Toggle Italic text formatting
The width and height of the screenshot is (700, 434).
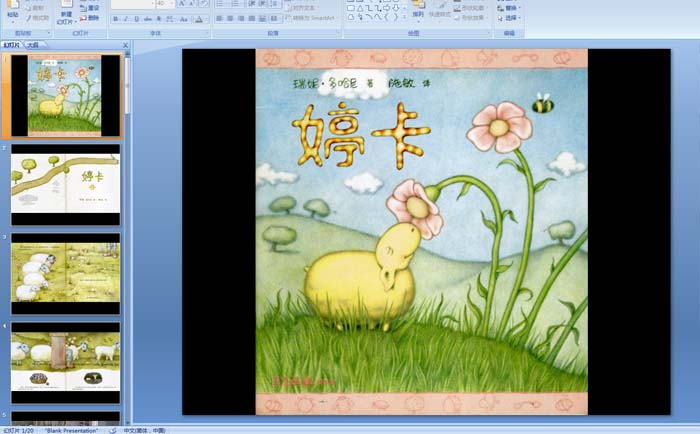point(127,18)
